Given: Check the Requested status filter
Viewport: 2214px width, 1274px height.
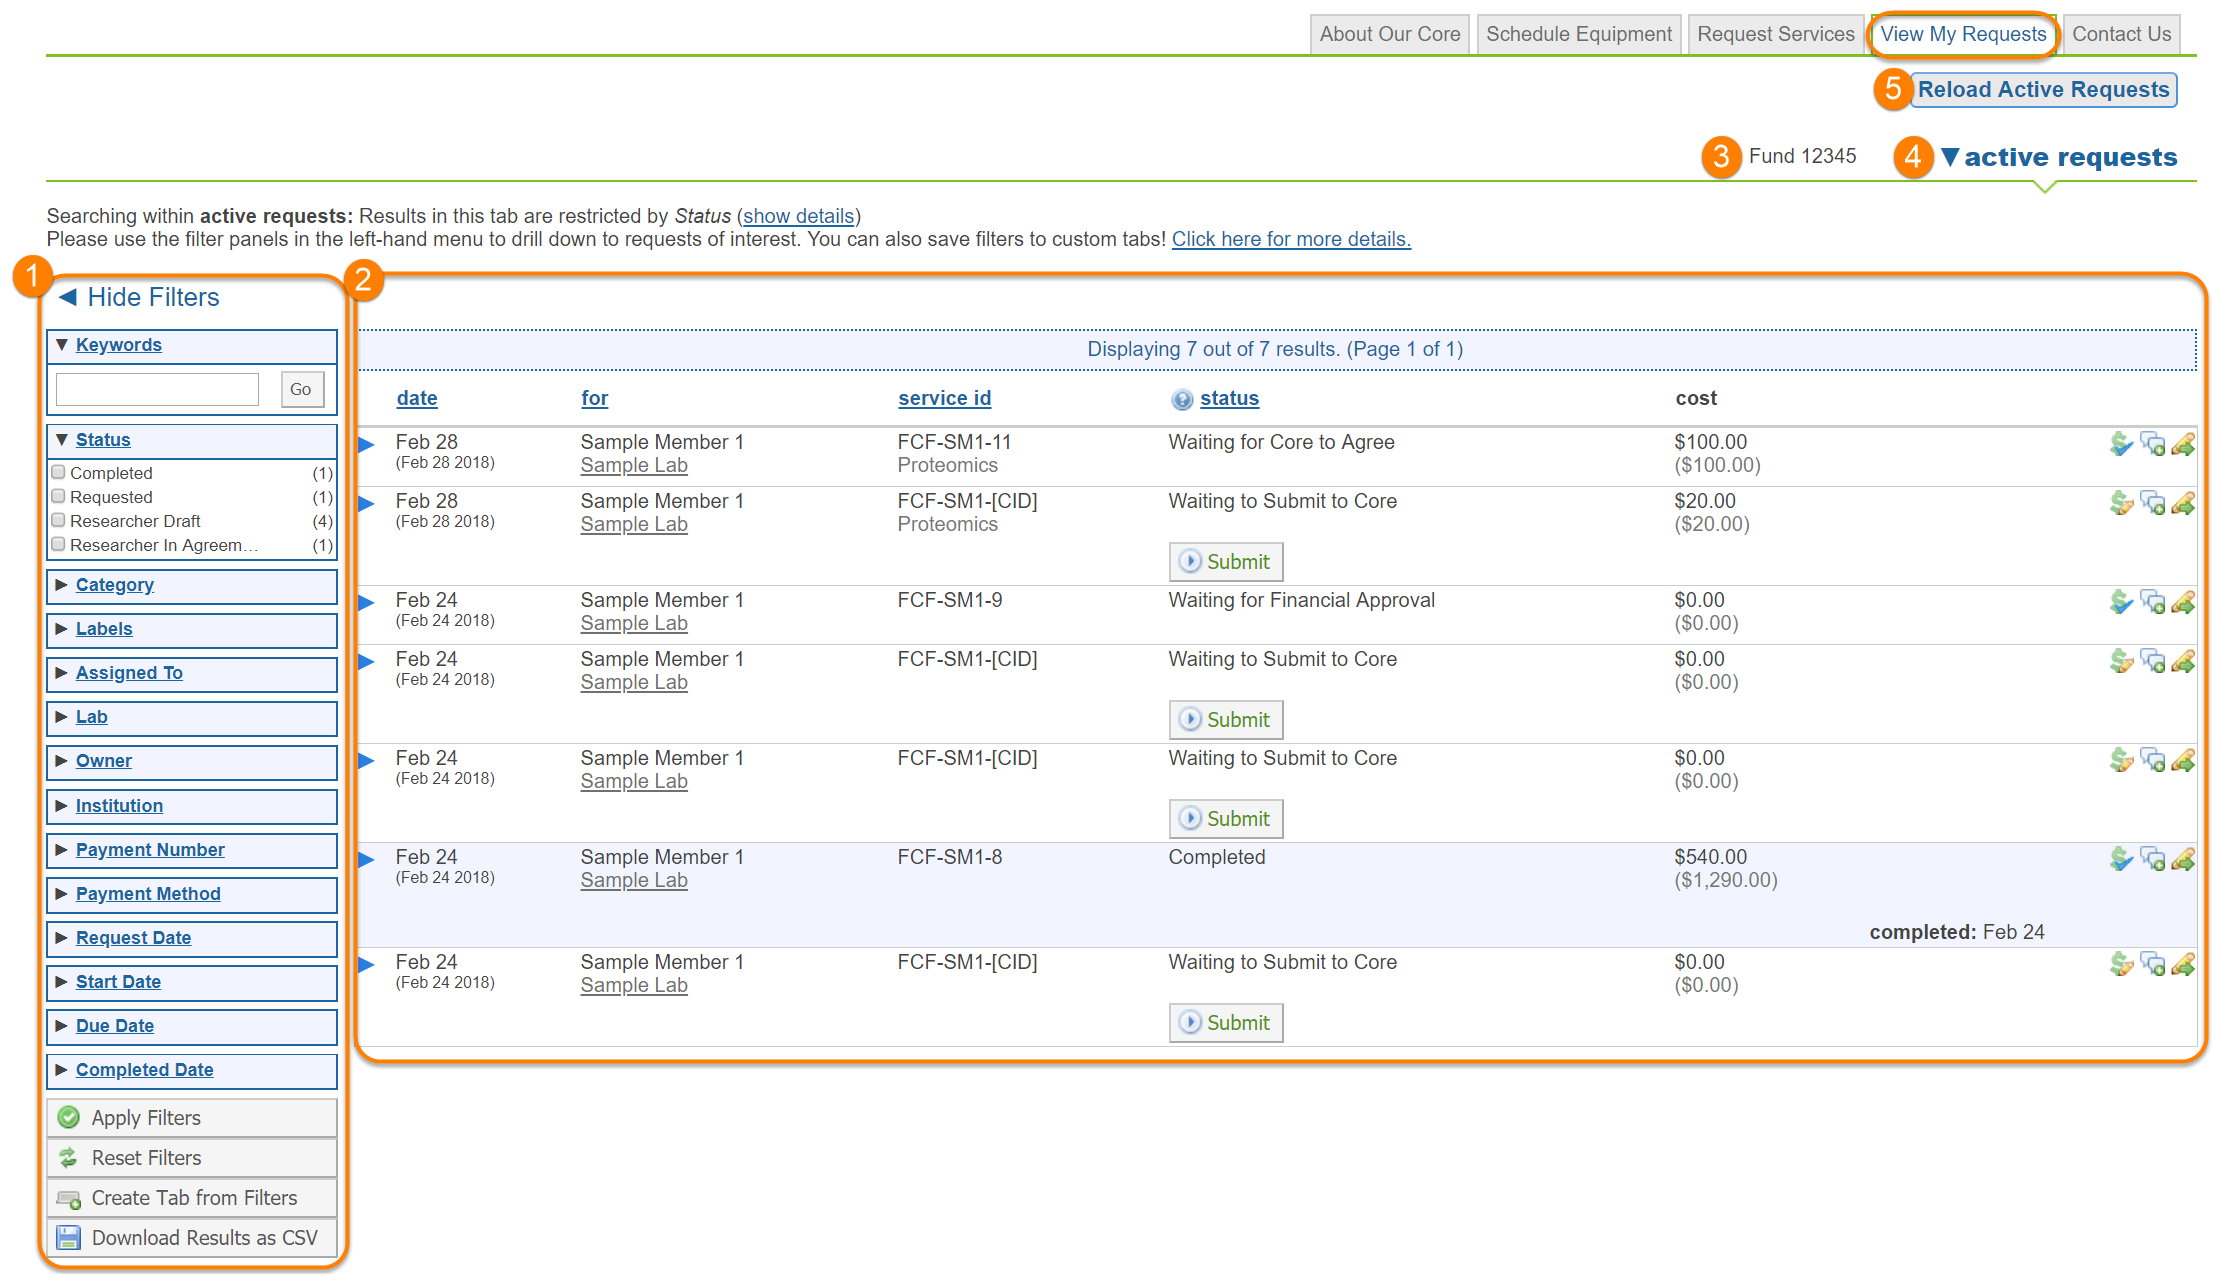Looking at the screenshot, I should 59,496.
